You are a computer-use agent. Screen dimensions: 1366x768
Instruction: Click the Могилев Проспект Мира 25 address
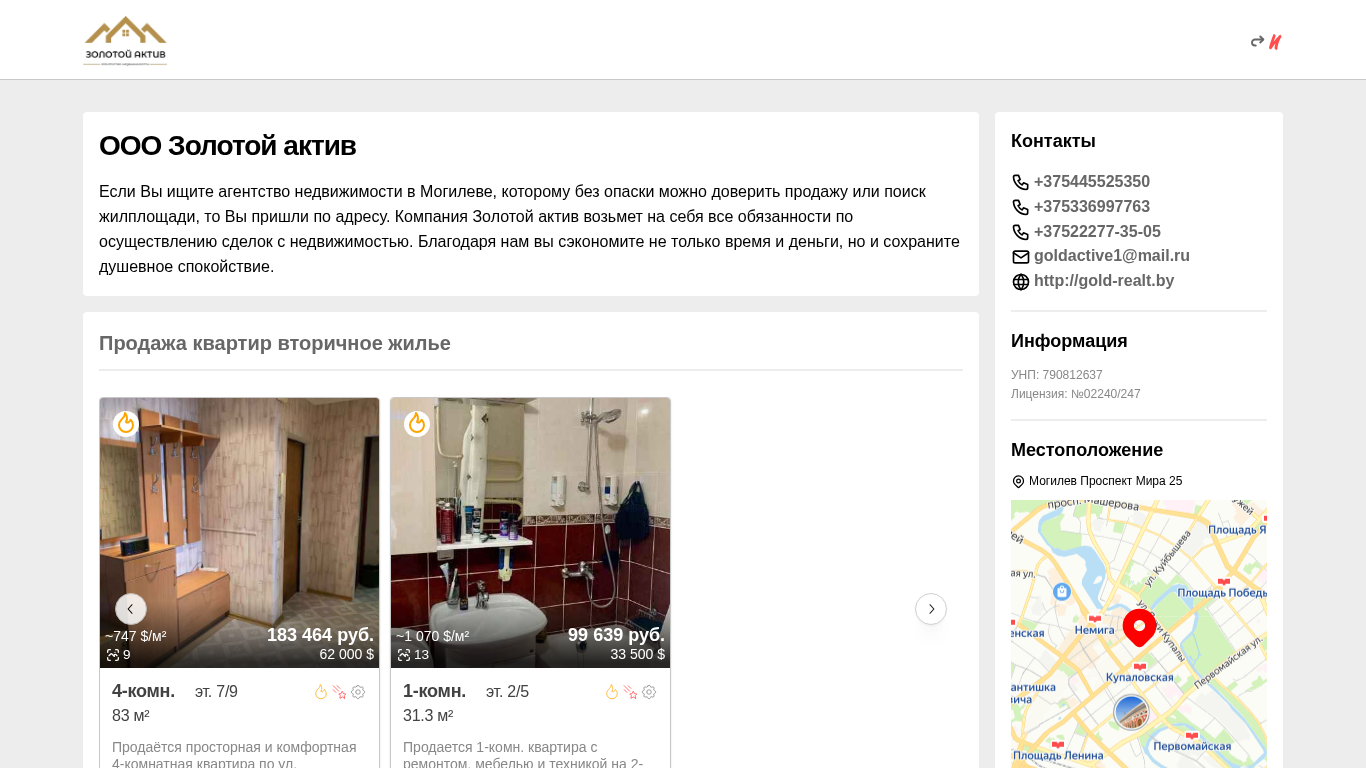pyautogui.click(x=1105, y=481)
